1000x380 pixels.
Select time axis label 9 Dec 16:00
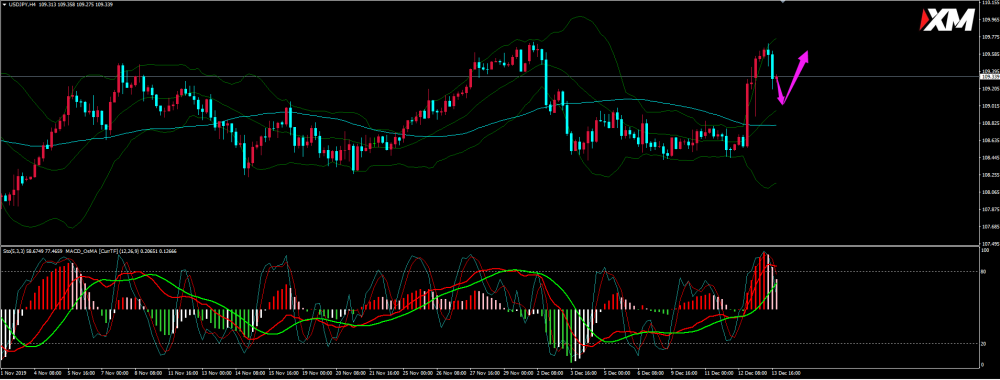click(684, 373)
